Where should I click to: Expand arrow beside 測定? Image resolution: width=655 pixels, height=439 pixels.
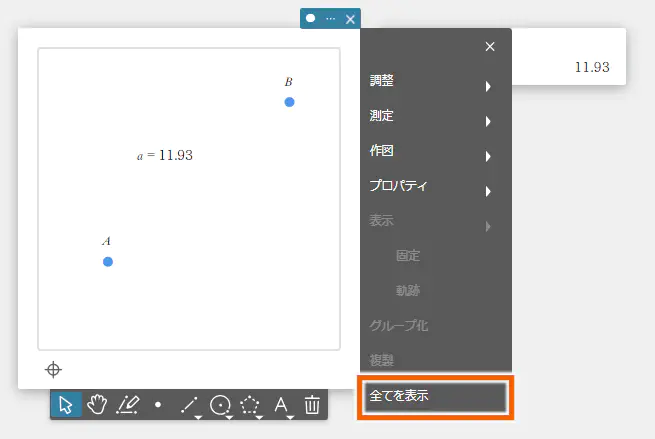pos(488,122)
